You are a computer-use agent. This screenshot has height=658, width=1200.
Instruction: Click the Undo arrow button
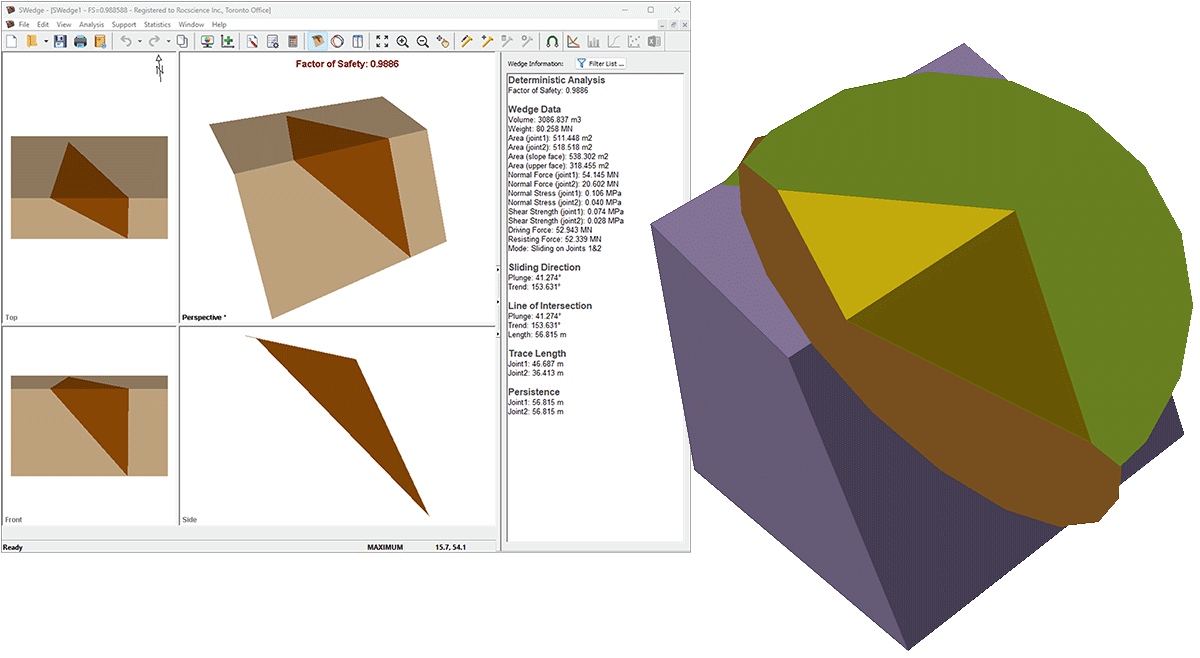126,41
